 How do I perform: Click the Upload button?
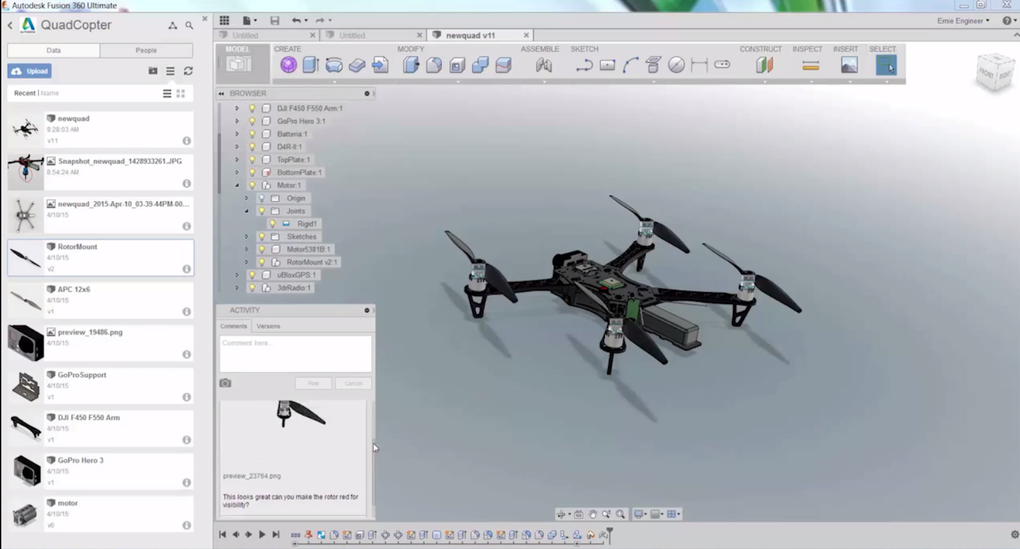click(x=30, y=71)
